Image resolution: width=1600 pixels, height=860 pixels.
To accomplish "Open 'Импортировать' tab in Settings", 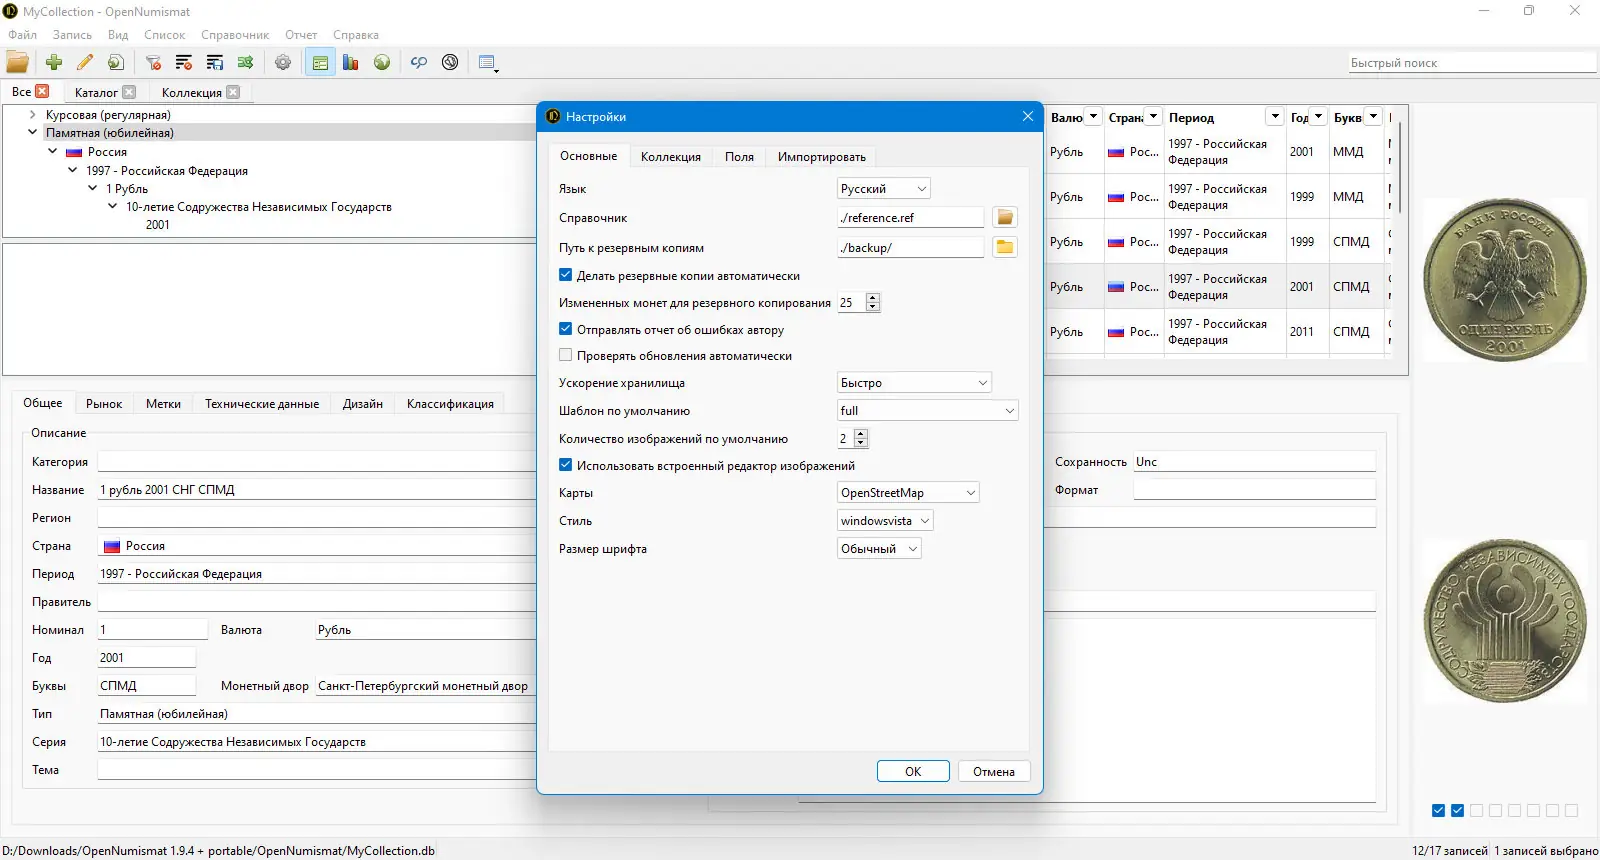I will [x=822, y=157].
